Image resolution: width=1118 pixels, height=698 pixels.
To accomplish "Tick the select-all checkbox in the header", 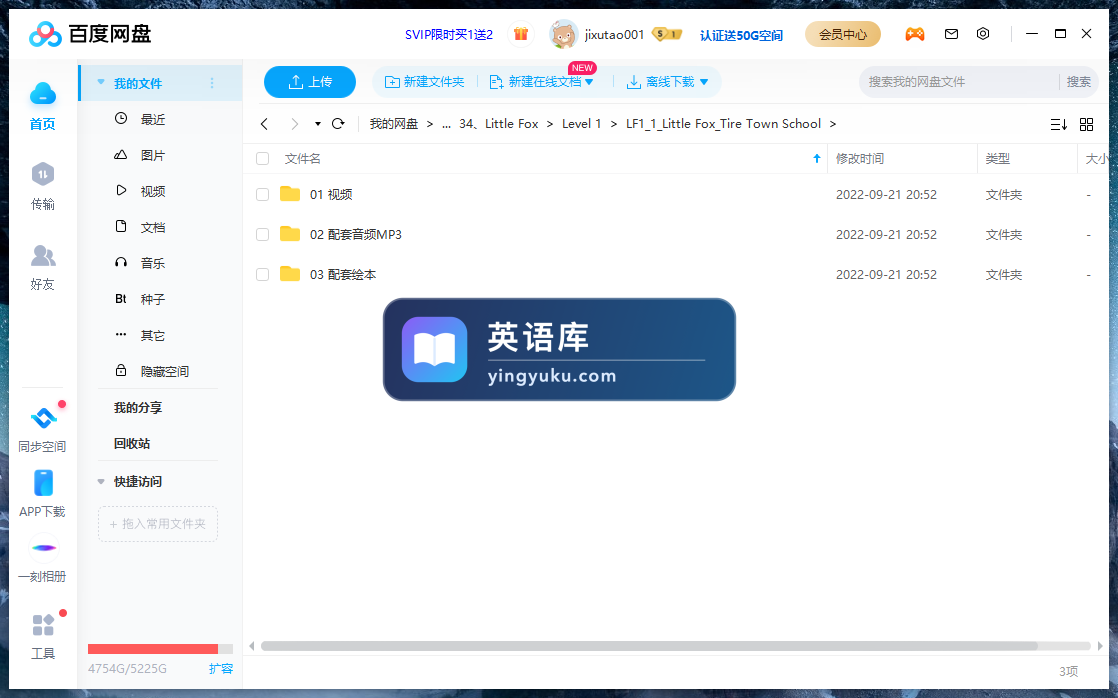I will click(x=262, y=158).
